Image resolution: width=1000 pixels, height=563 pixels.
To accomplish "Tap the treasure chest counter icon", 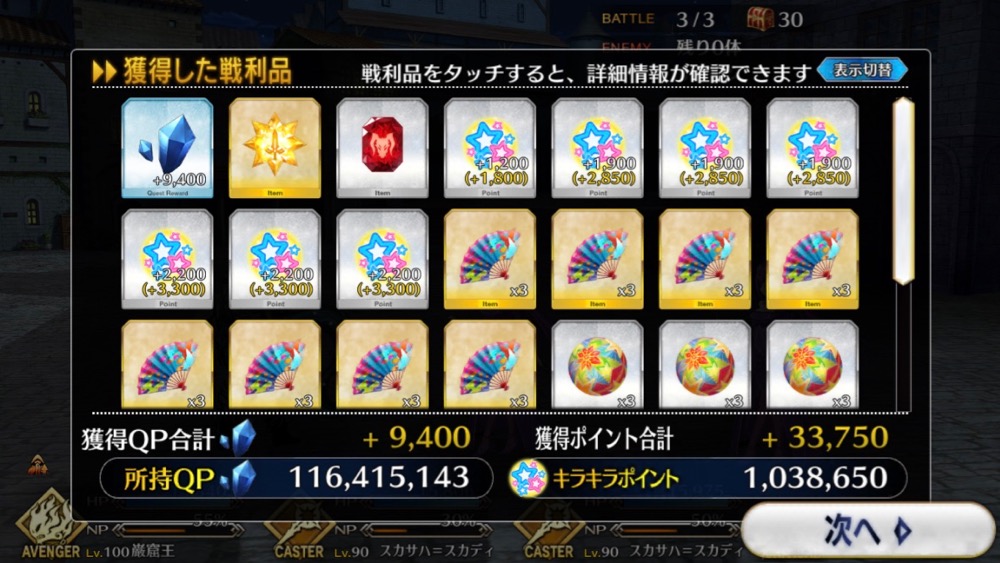I will [x=760, y=18].
